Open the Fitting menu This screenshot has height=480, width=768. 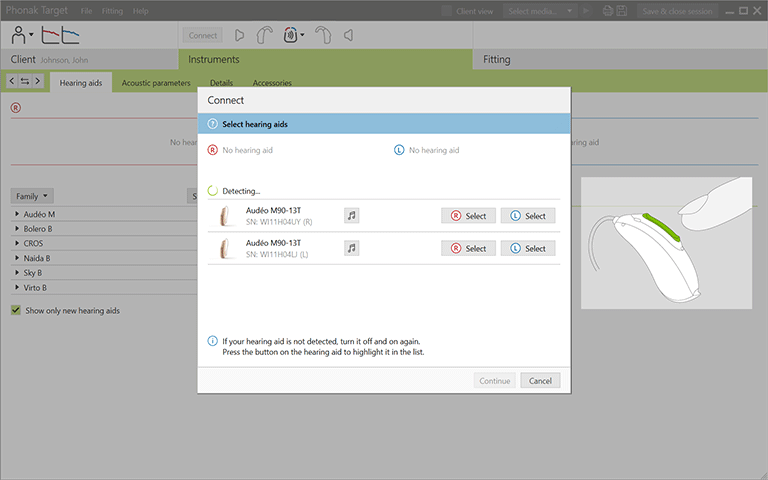tap(112, 11)
